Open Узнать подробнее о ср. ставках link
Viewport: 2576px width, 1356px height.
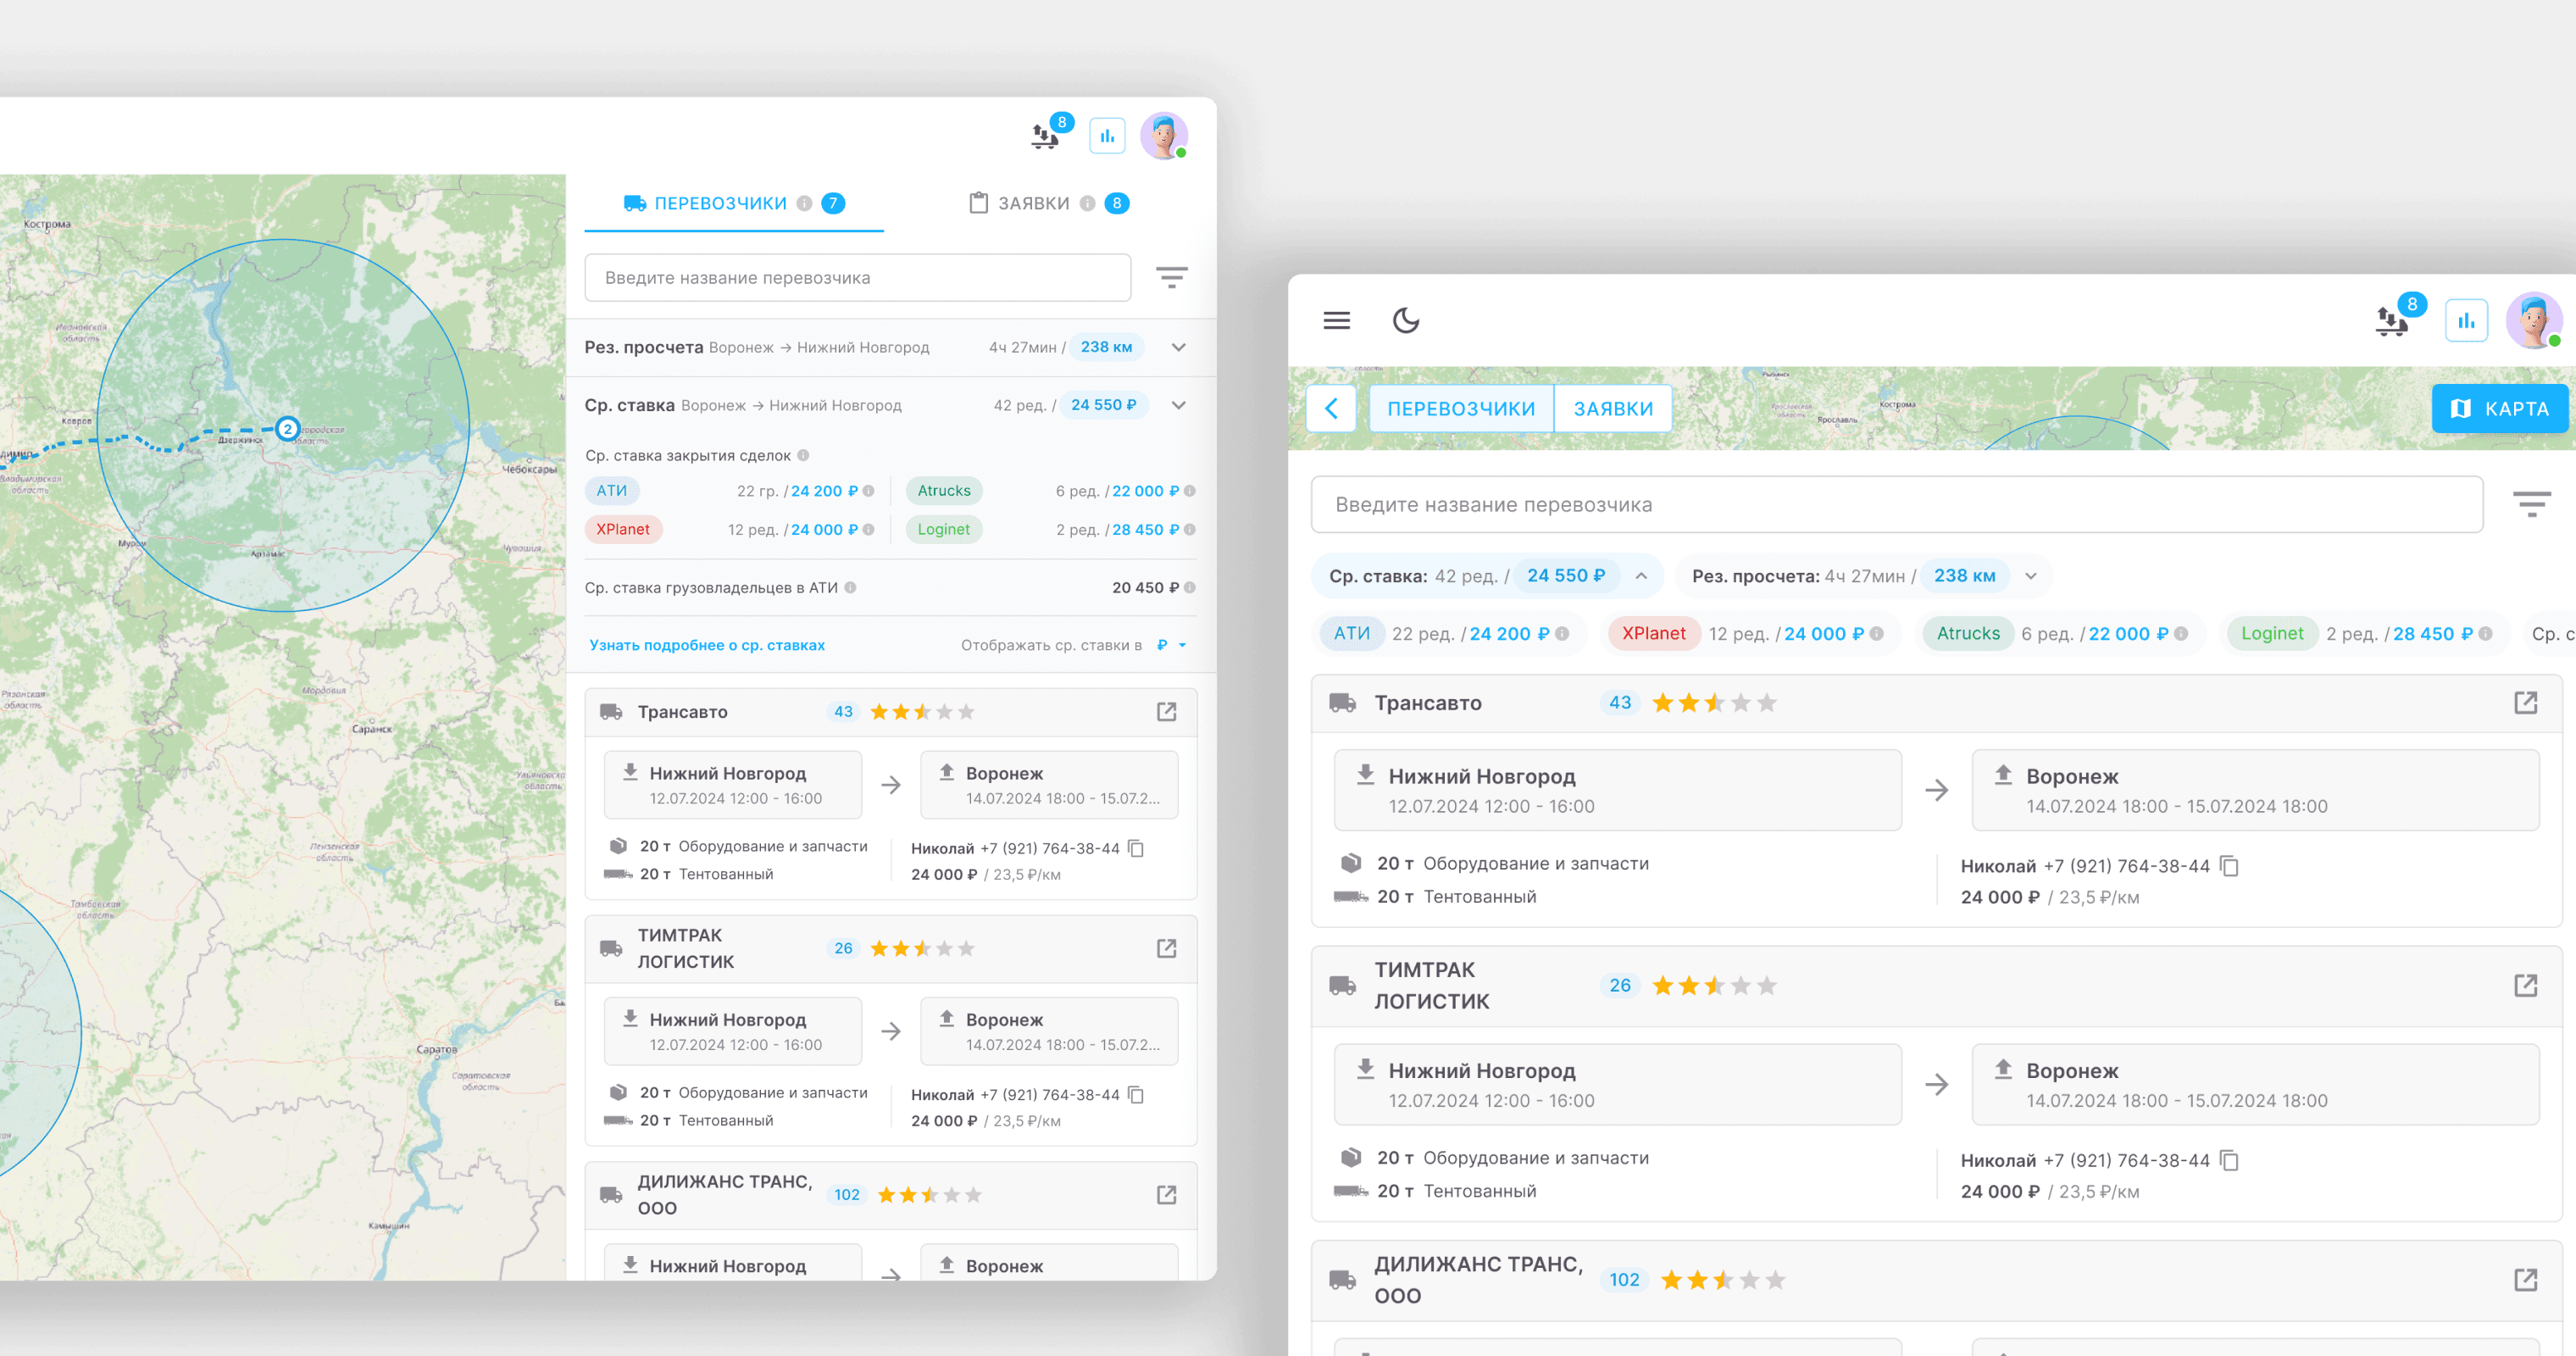tap(706, 645)
